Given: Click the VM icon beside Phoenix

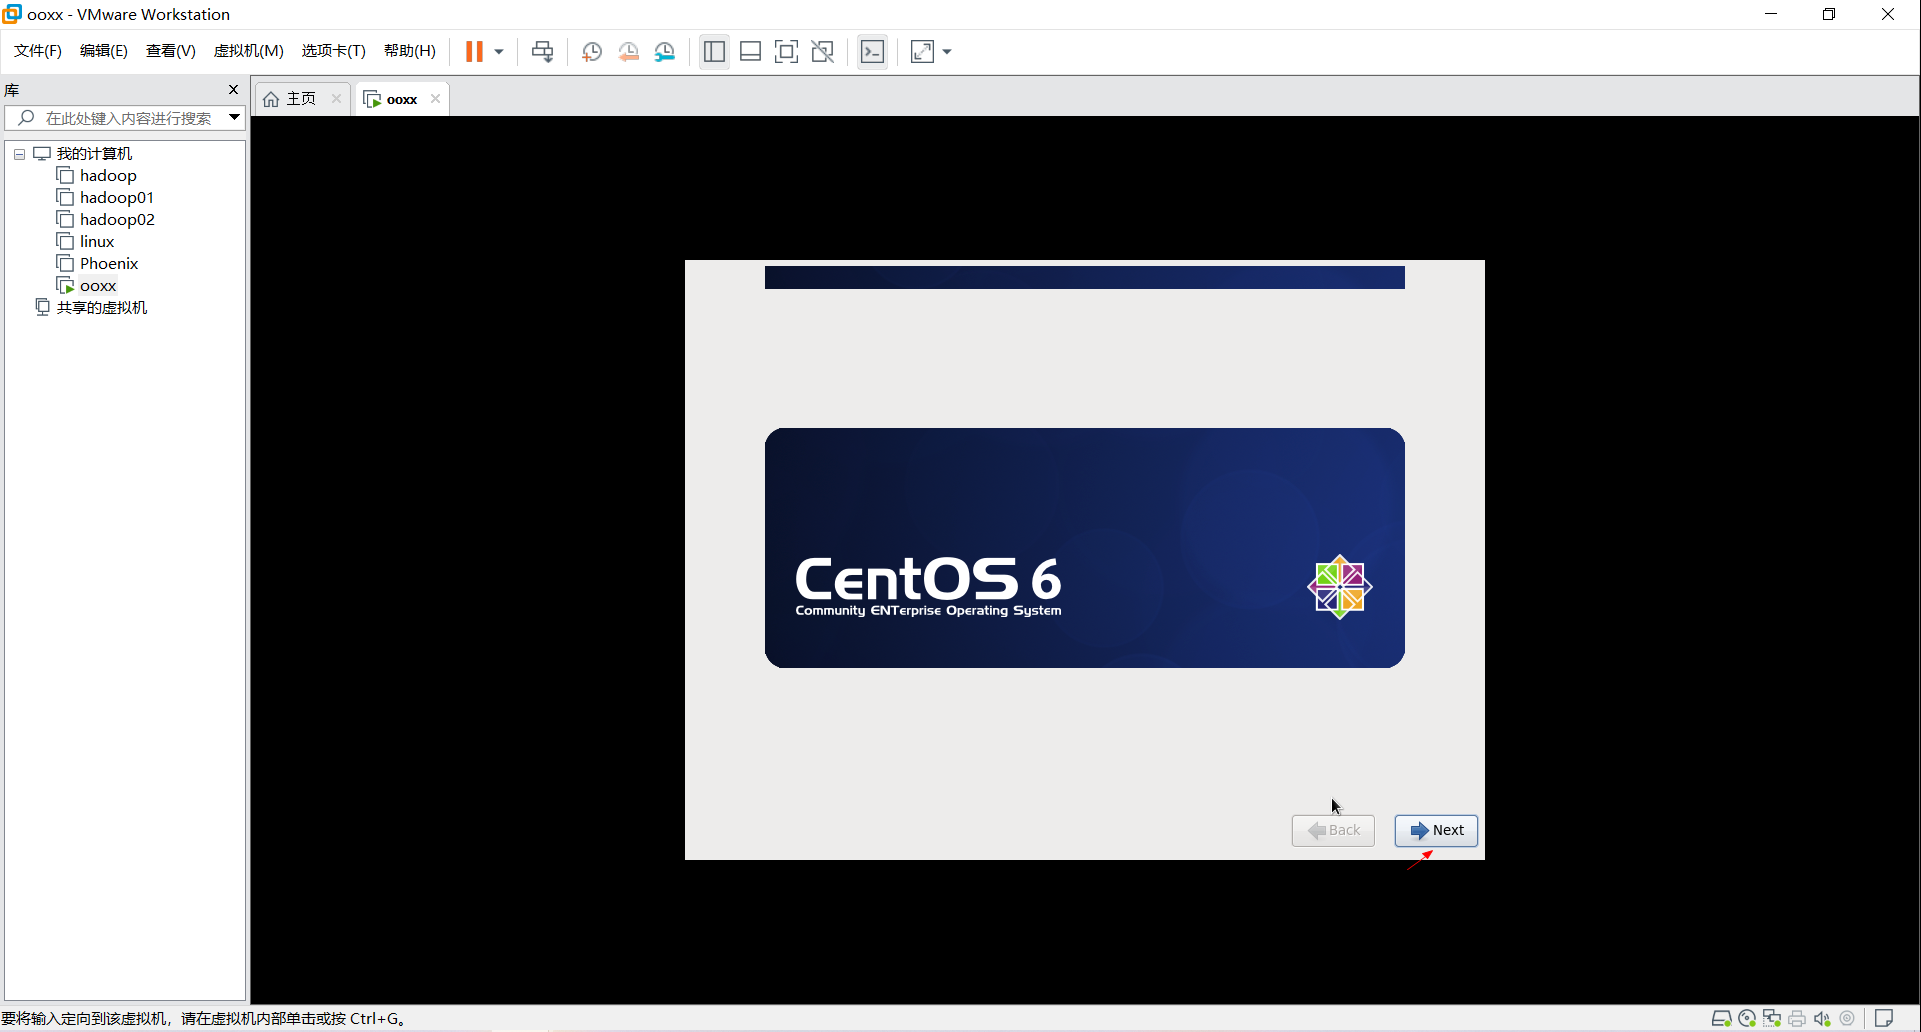Looking at the screenshot, I should coord(65,264).
